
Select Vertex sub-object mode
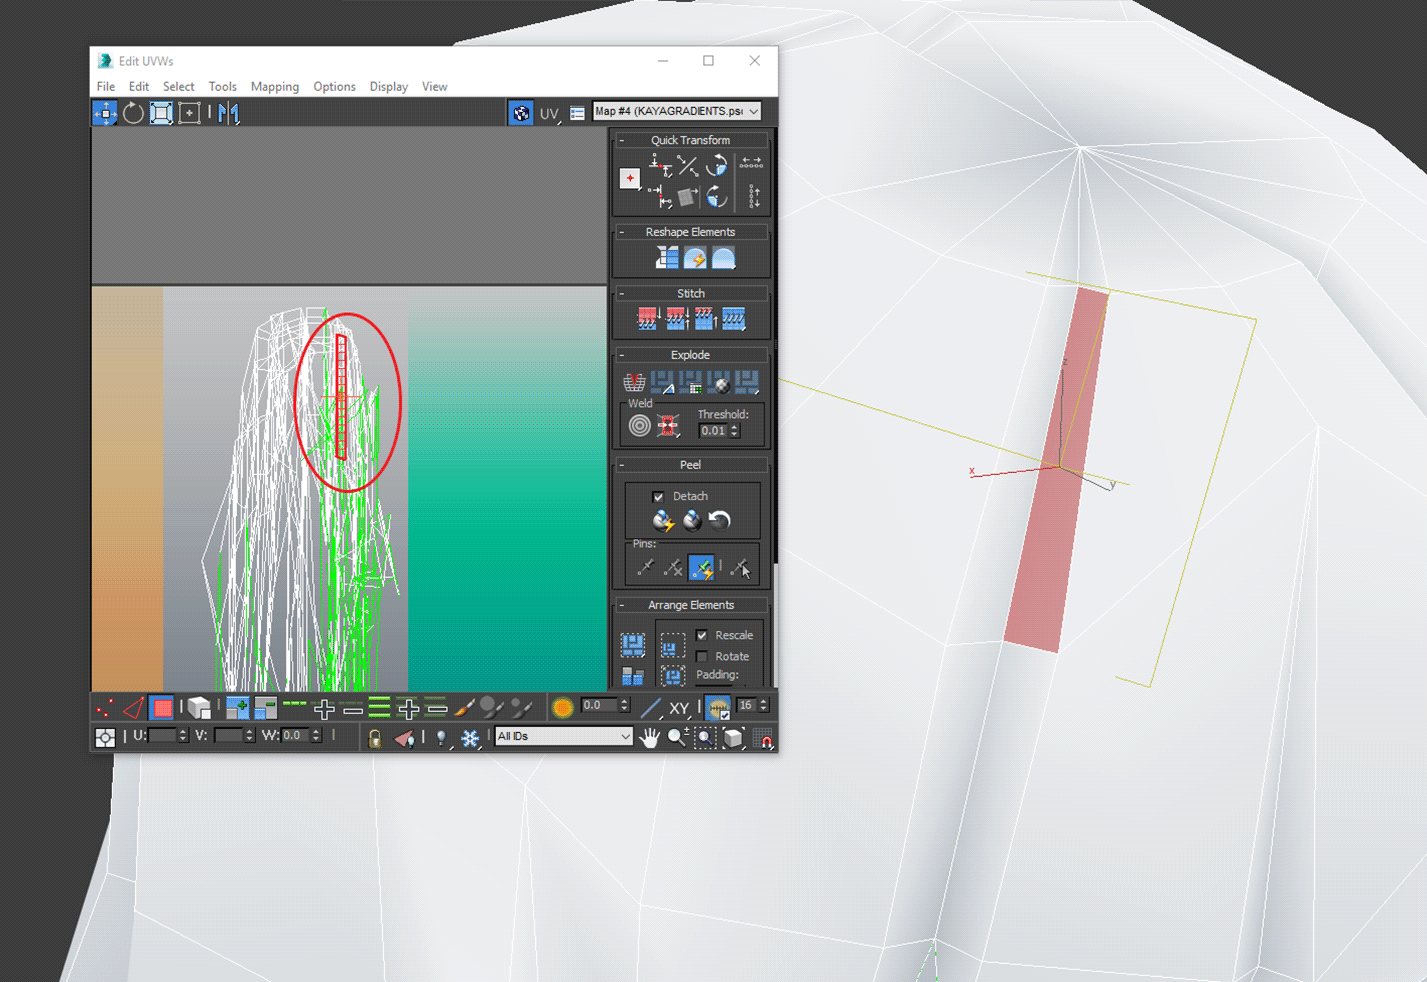coord(104,708)
